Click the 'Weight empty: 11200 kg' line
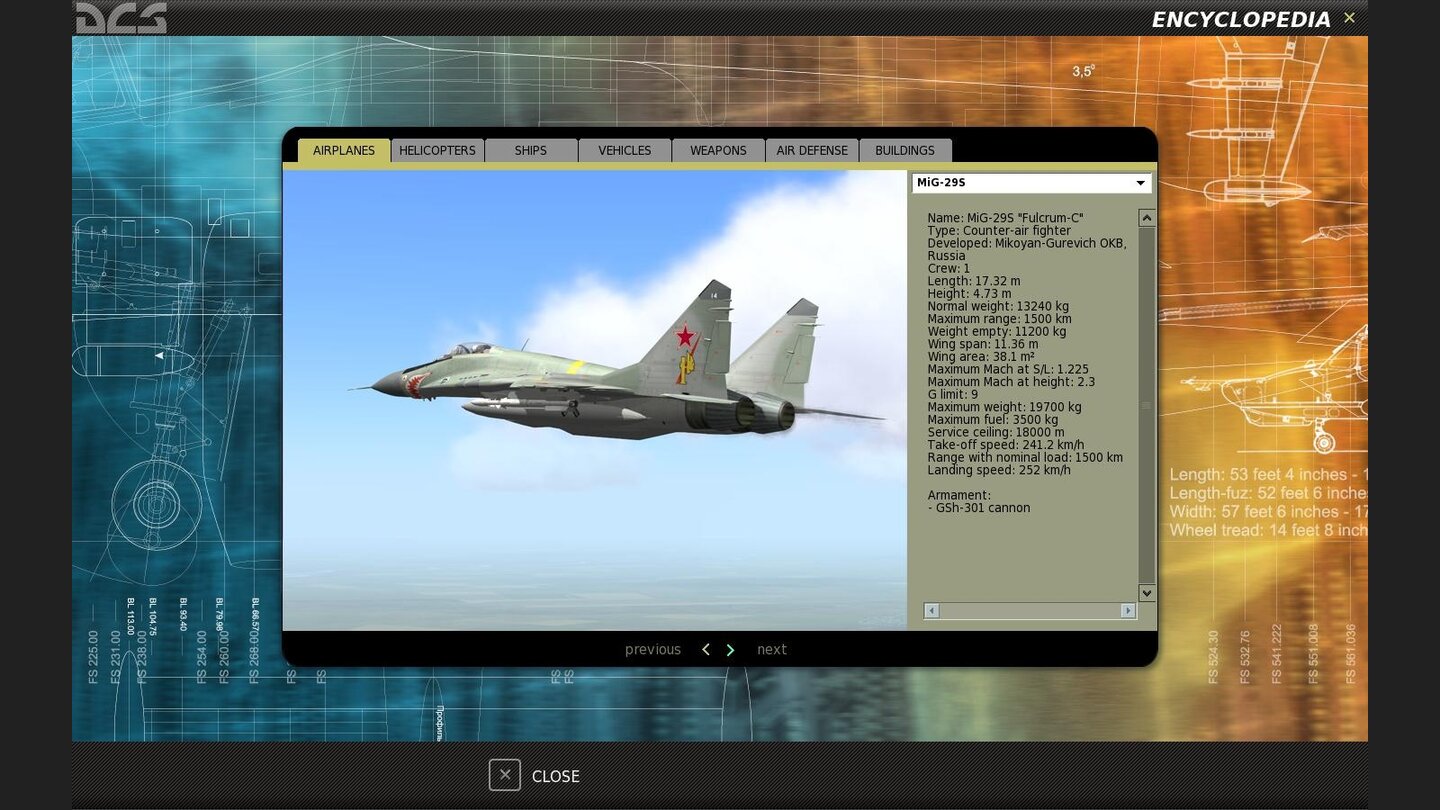The image size is (1440, 810). click(996, 332)
